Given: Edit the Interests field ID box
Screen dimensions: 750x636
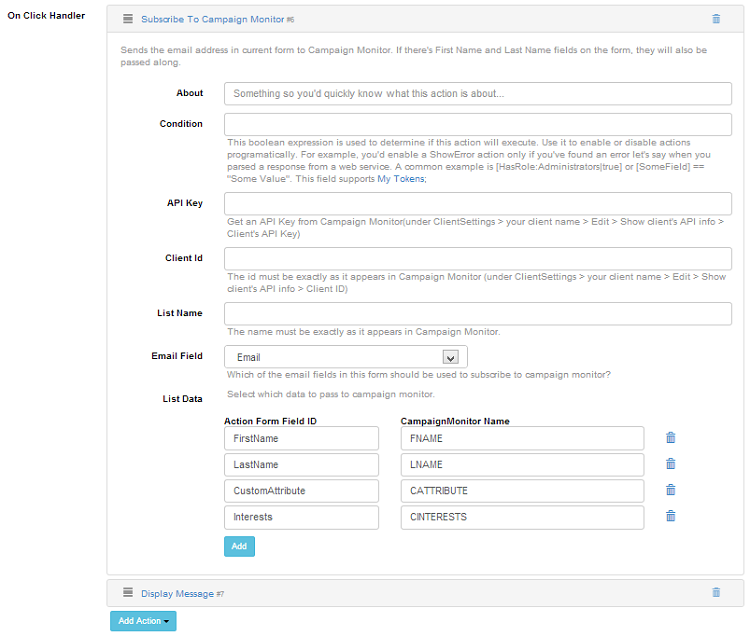Looking at the screenshot, I should click(301, 517).
